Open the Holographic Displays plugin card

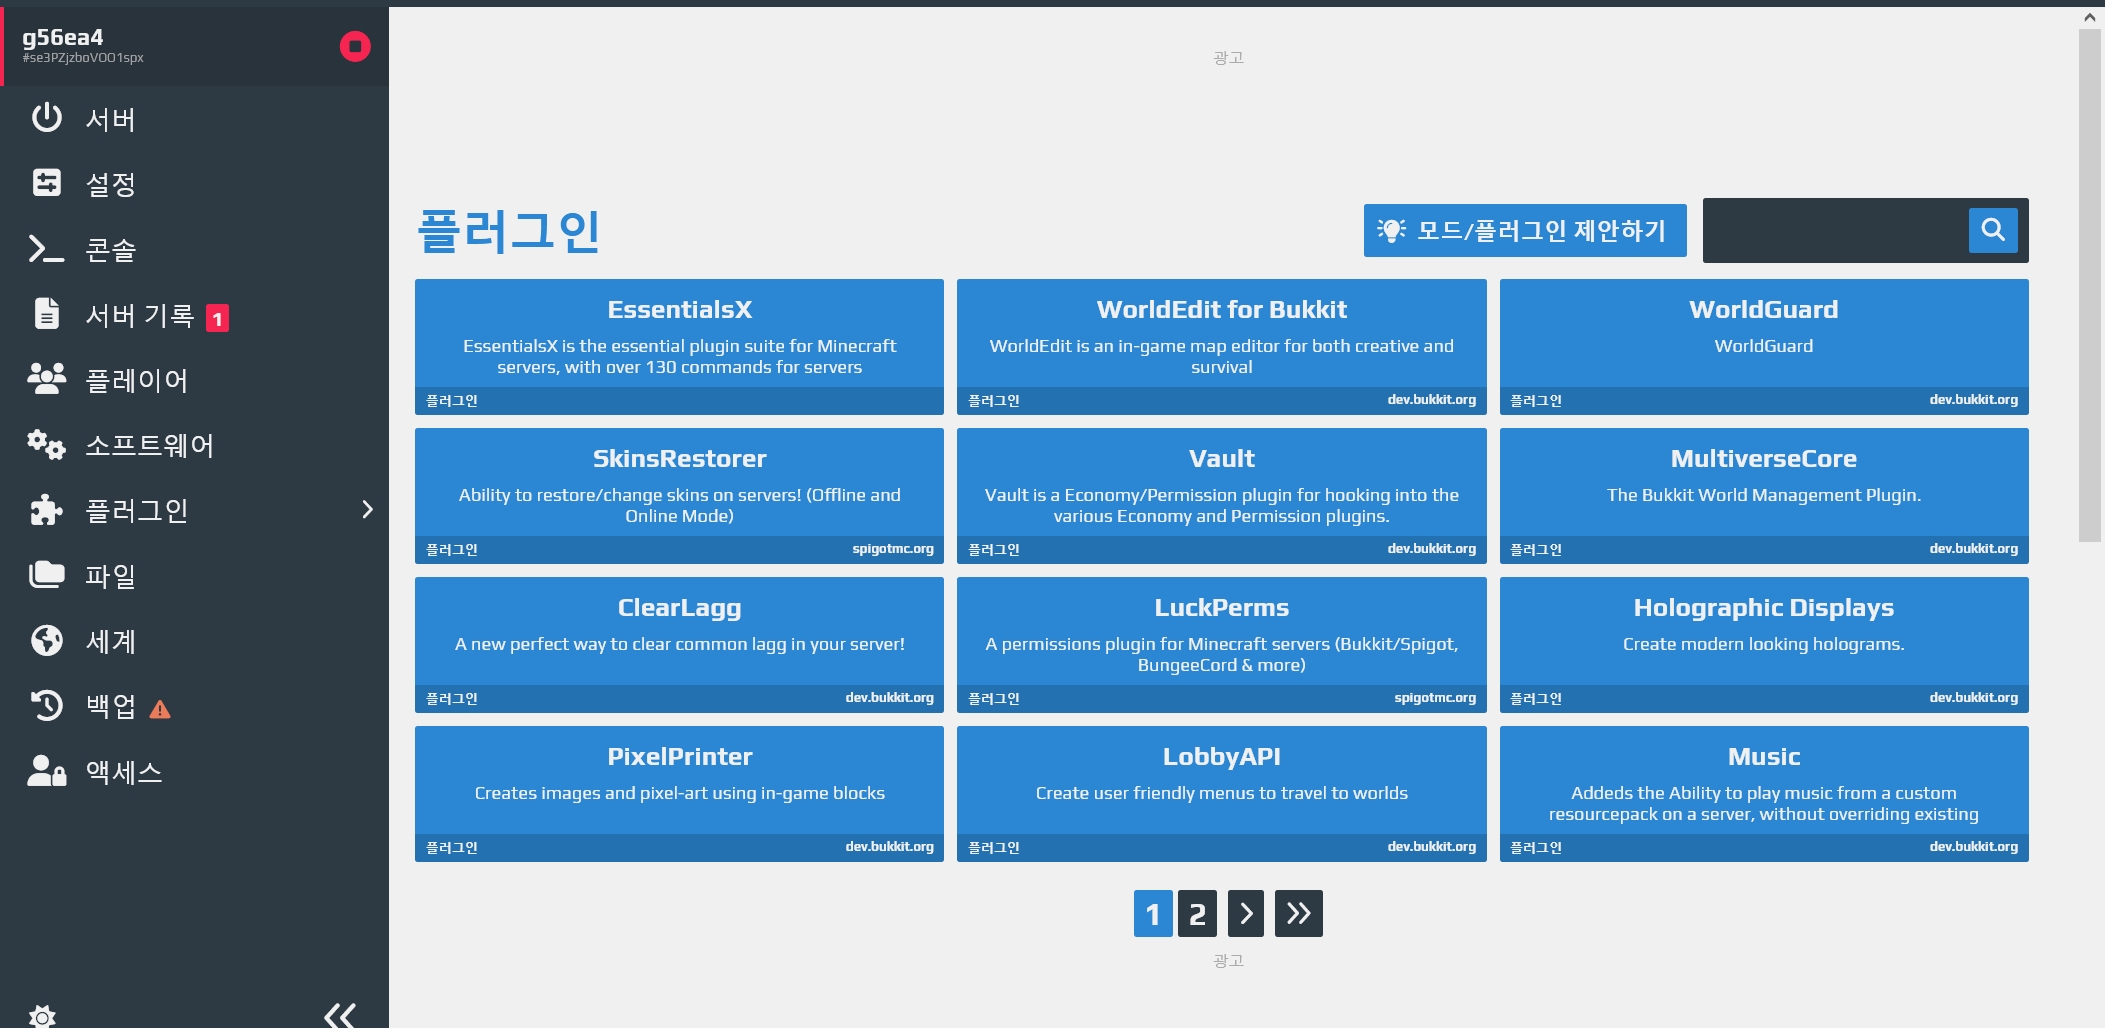click(1764, 644)
